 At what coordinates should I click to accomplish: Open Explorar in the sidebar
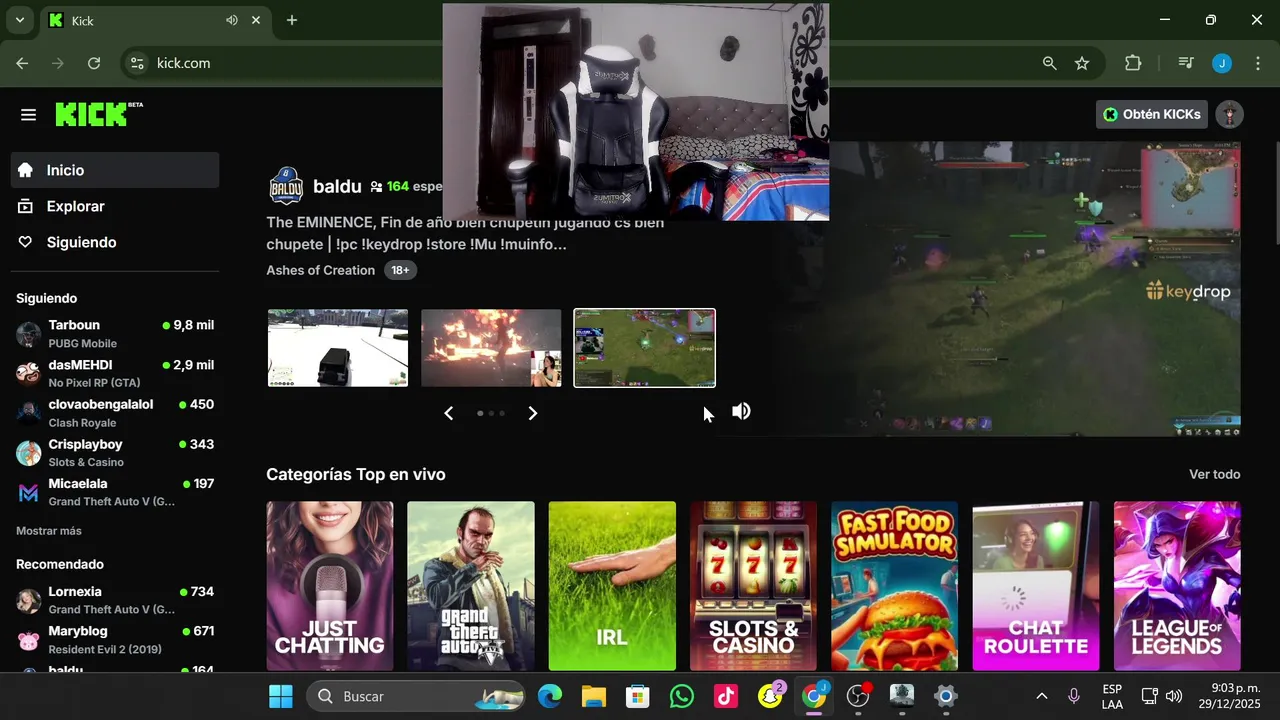click(115, 206)
